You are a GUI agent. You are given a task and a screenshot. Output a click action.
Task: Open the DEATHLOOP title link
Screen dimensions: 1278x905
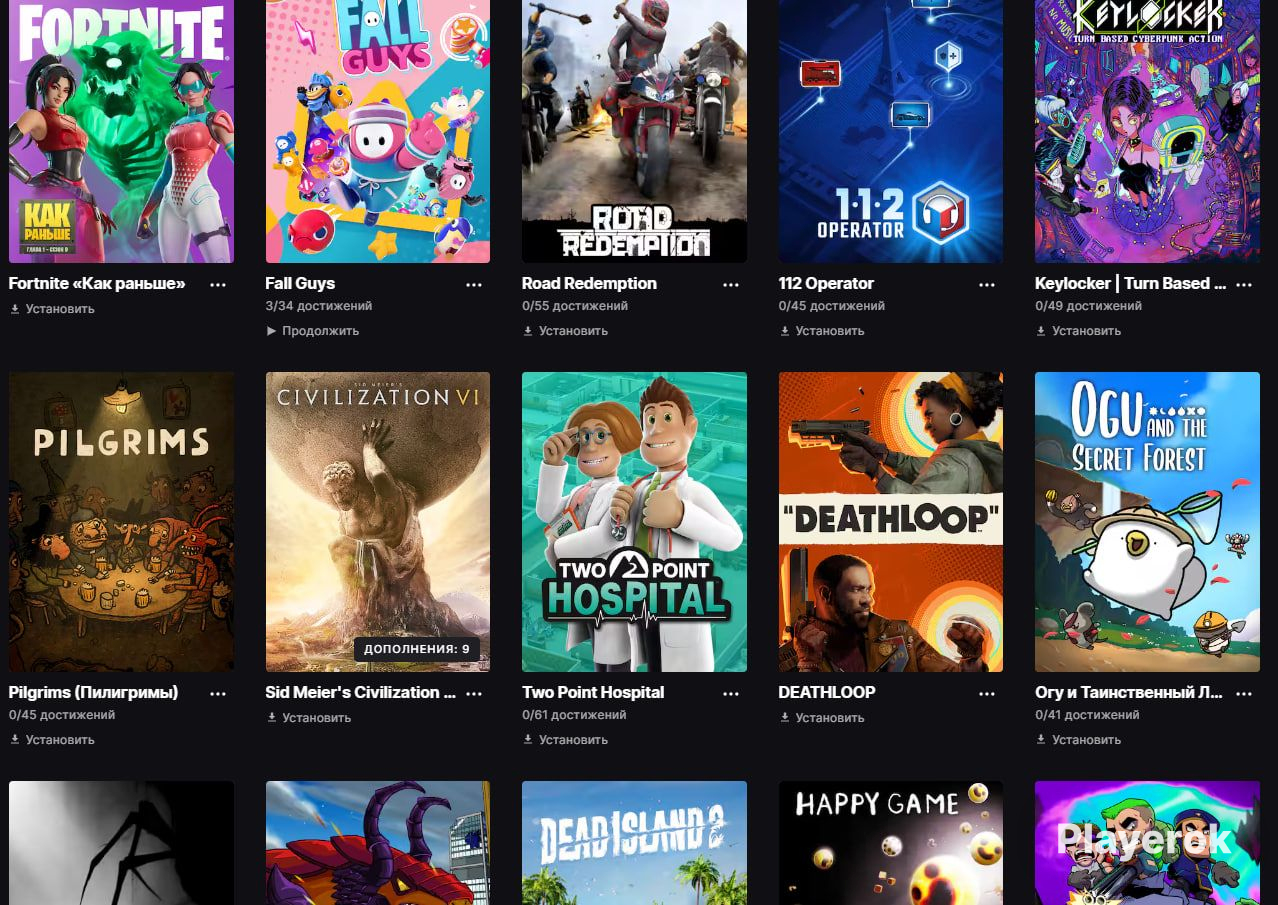tap(827, 693)
